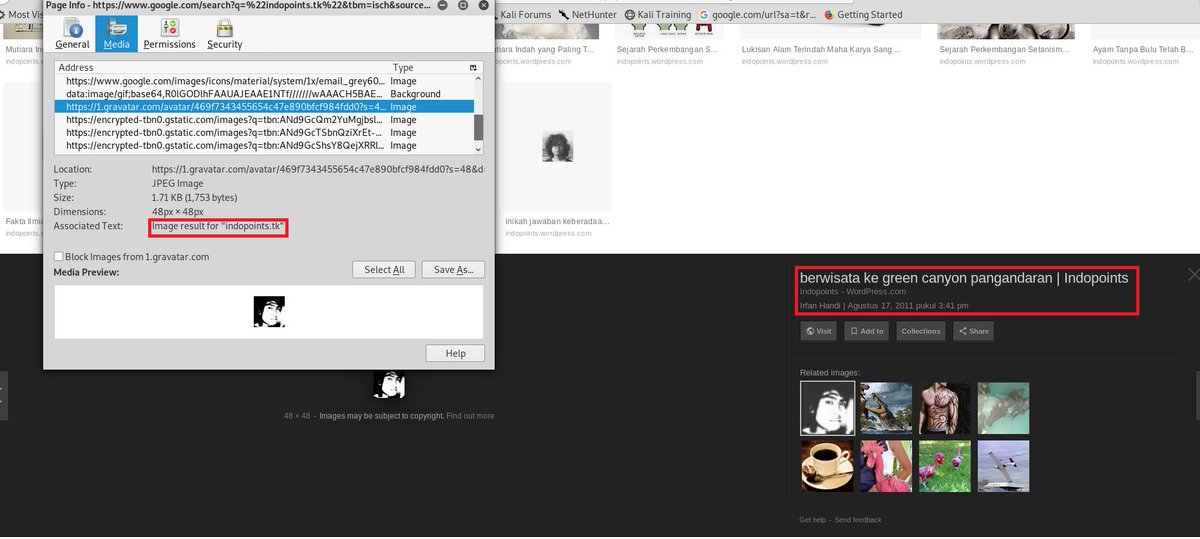Click the Location URL value field

coord(319,170)
